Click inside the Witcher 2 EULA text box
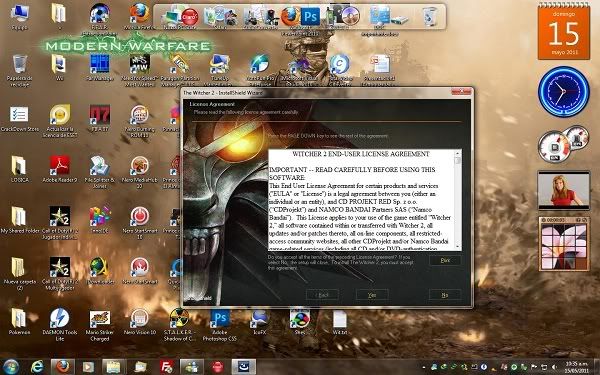The height and width of the screenshot is (375, 600). point(361,200)
